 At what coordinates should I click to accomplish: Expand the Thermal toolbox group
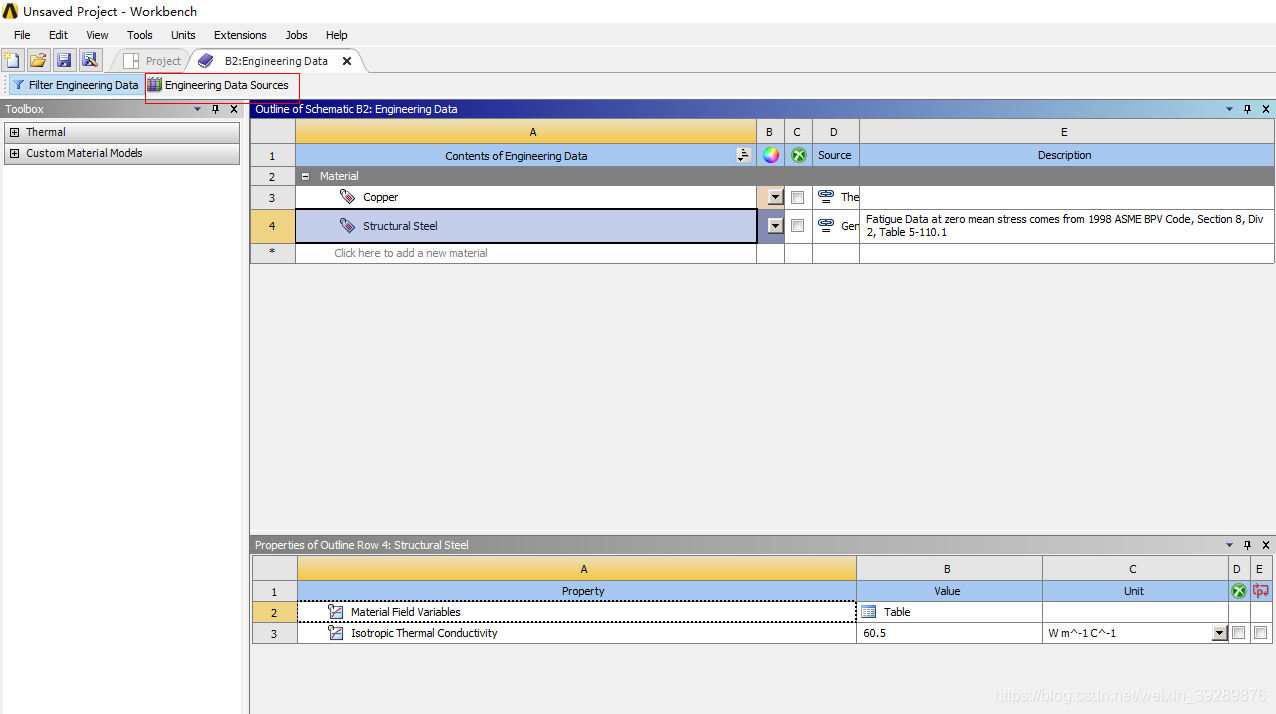tap(14, 132)
